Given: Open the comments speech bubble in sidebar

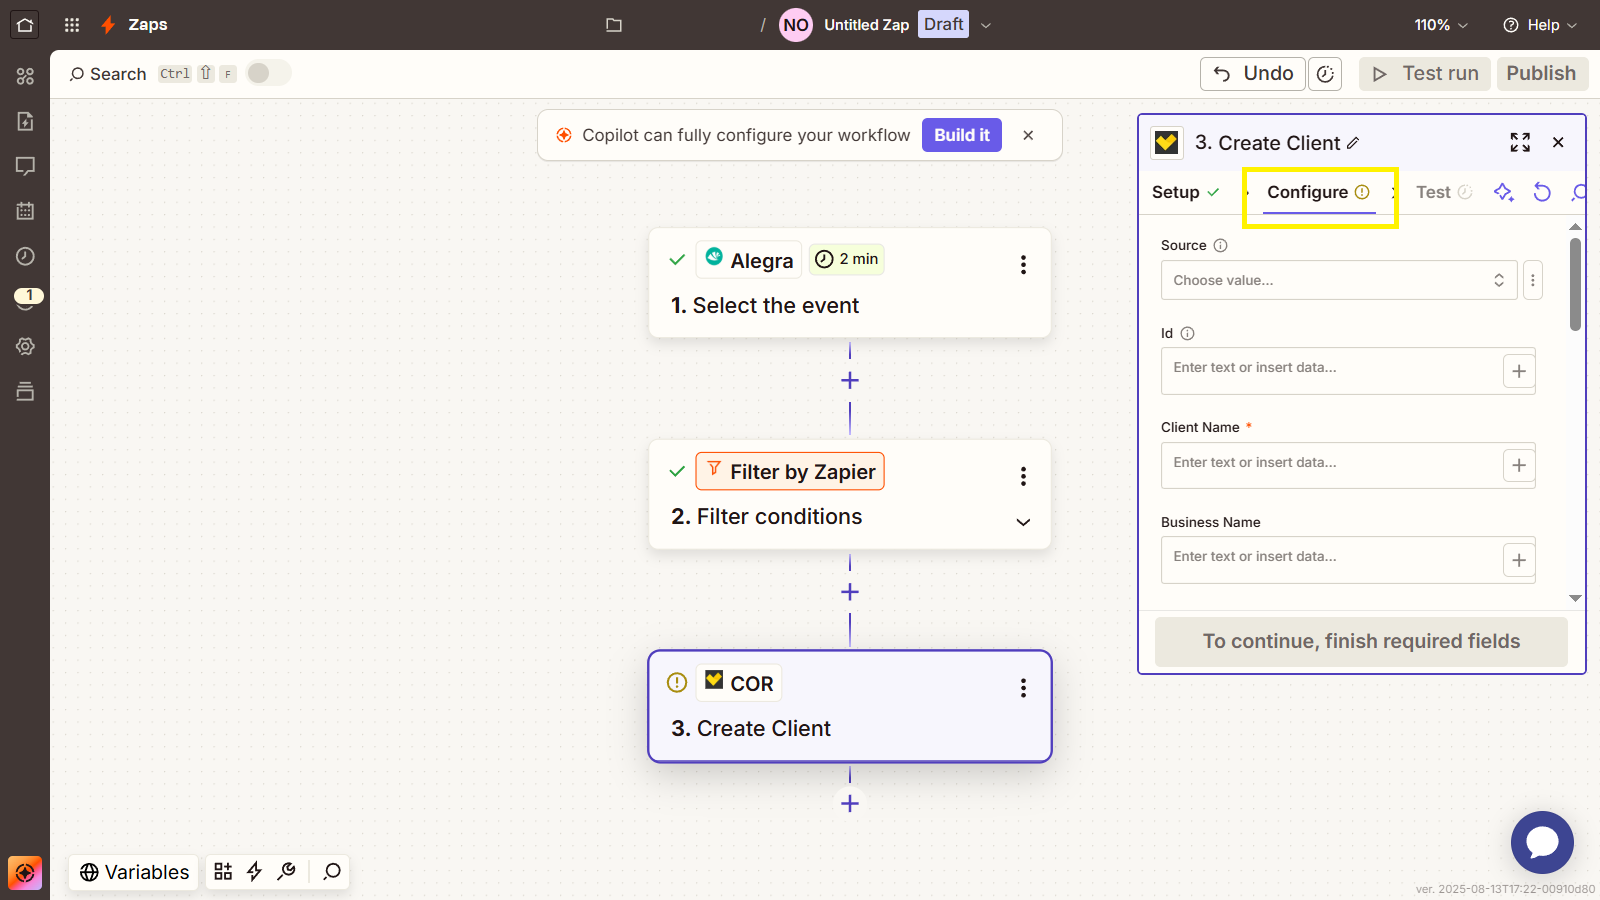Looking at the screenshot, I should click(x=25, y=166).
